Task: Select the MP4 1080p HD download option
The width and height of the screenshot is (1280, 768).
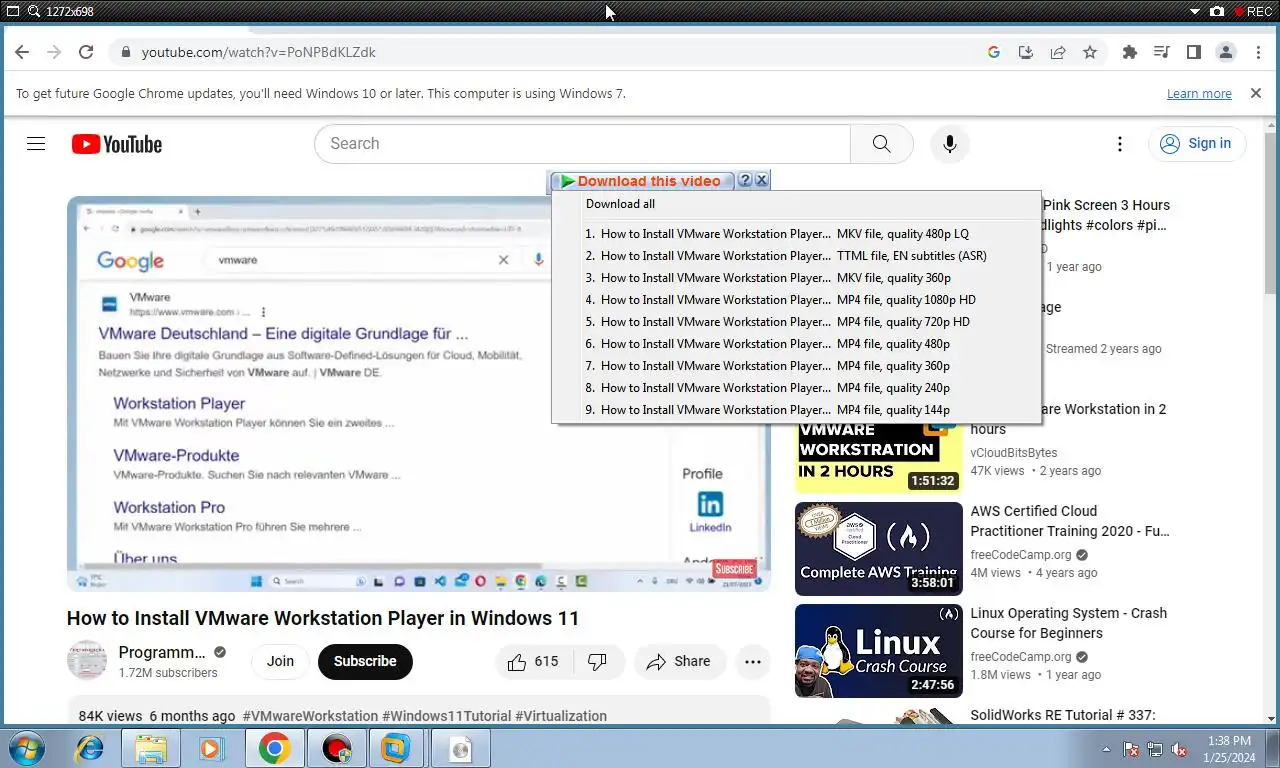Action: click(797, 300)
